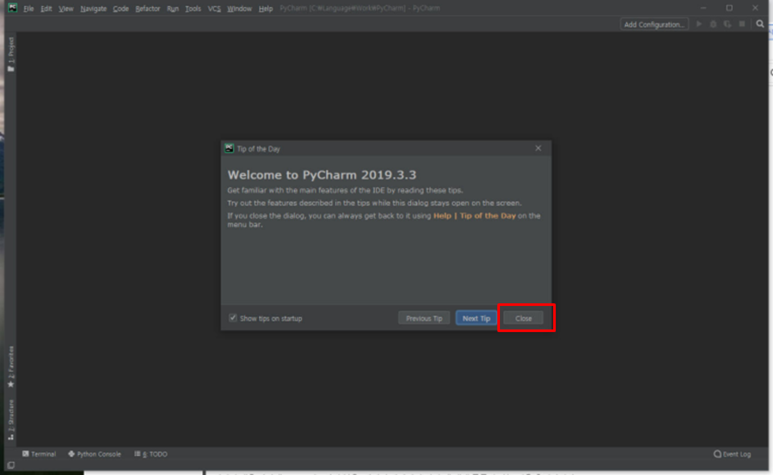Open the VCS menu
773x475 pixels.
click(214, 8)
